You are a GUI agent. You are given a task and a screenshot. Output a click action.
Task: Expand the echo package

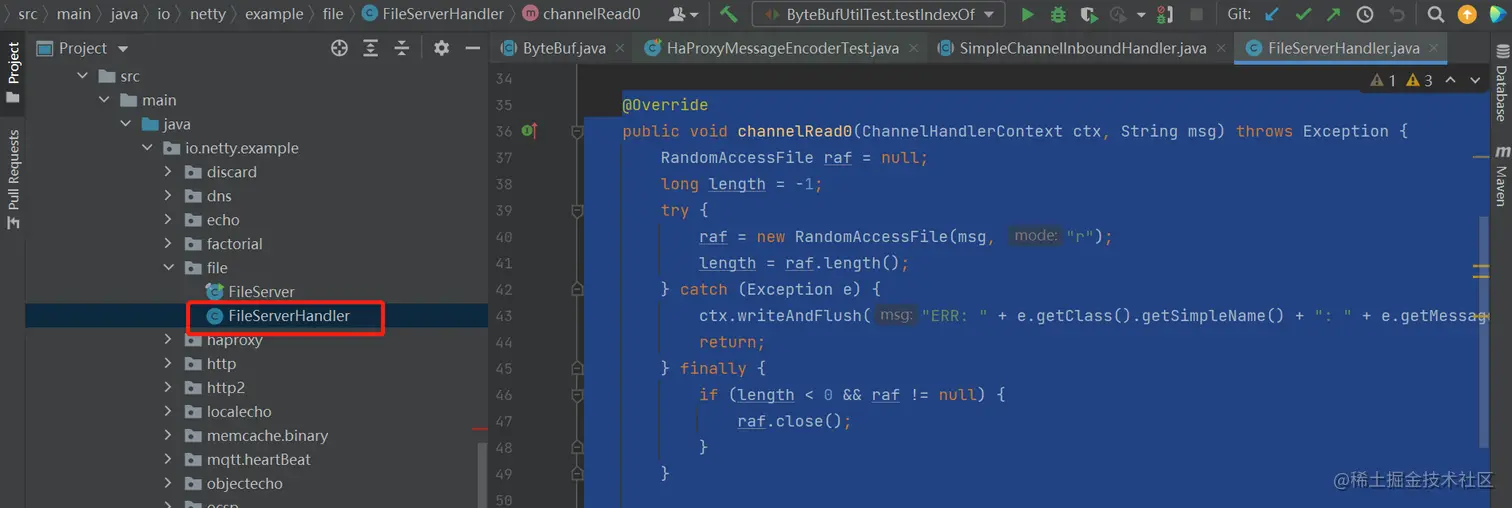pyautogui.click(x=168, y=220)
